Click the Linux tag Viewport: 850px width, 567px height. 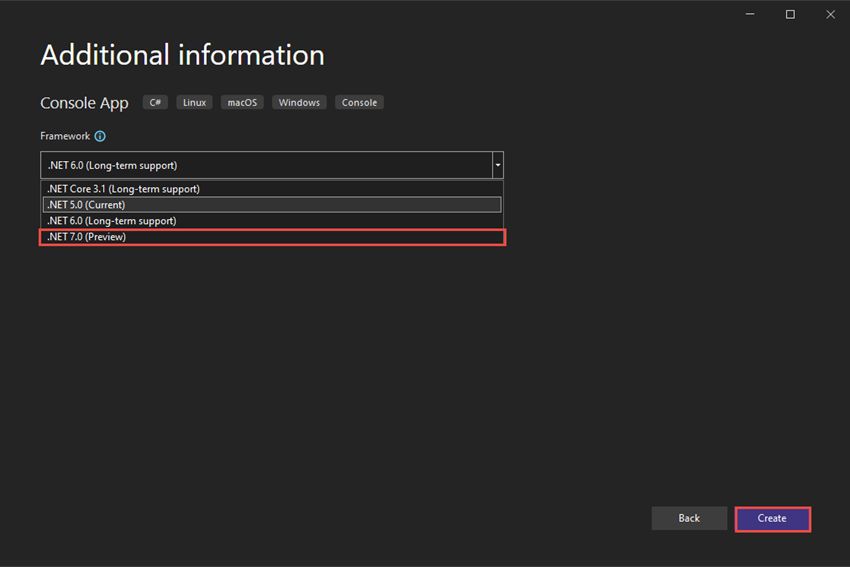(x=194, y=102)
